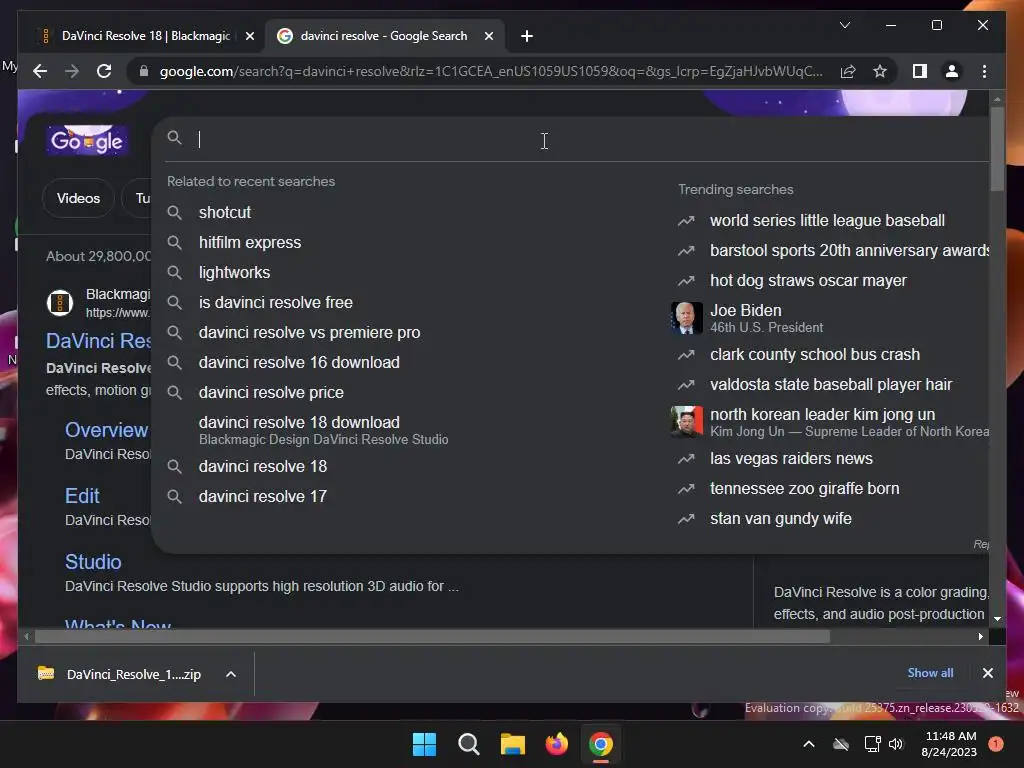Screen dimensions: 1024x768
Task: Select 'is davinci resolve free' suggestion
Action: pyautogui.click(x=275, y=302)
